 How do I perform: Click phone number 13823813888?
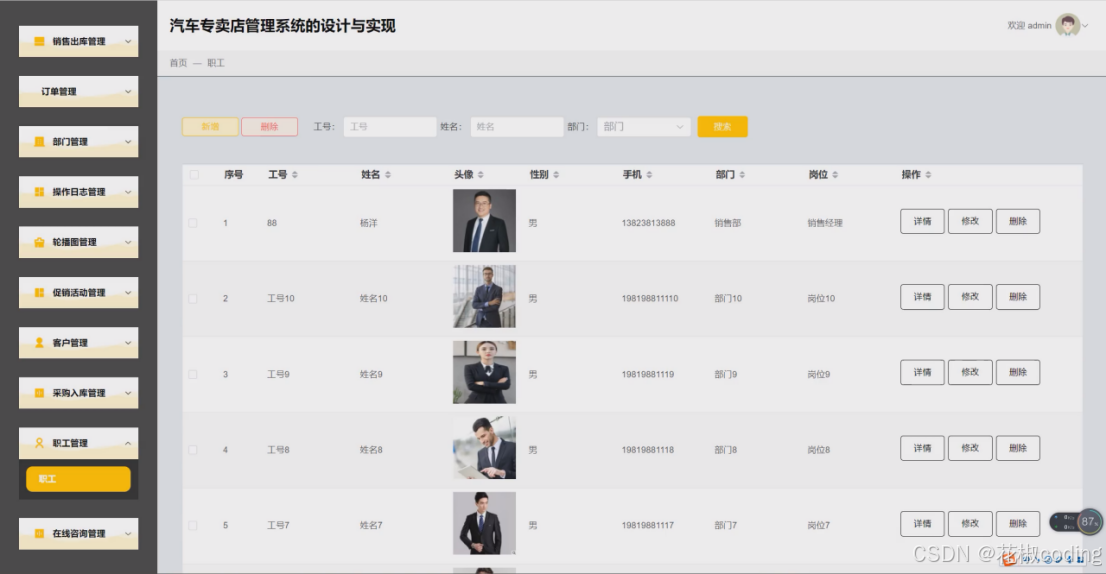click(x=648, y=223)
